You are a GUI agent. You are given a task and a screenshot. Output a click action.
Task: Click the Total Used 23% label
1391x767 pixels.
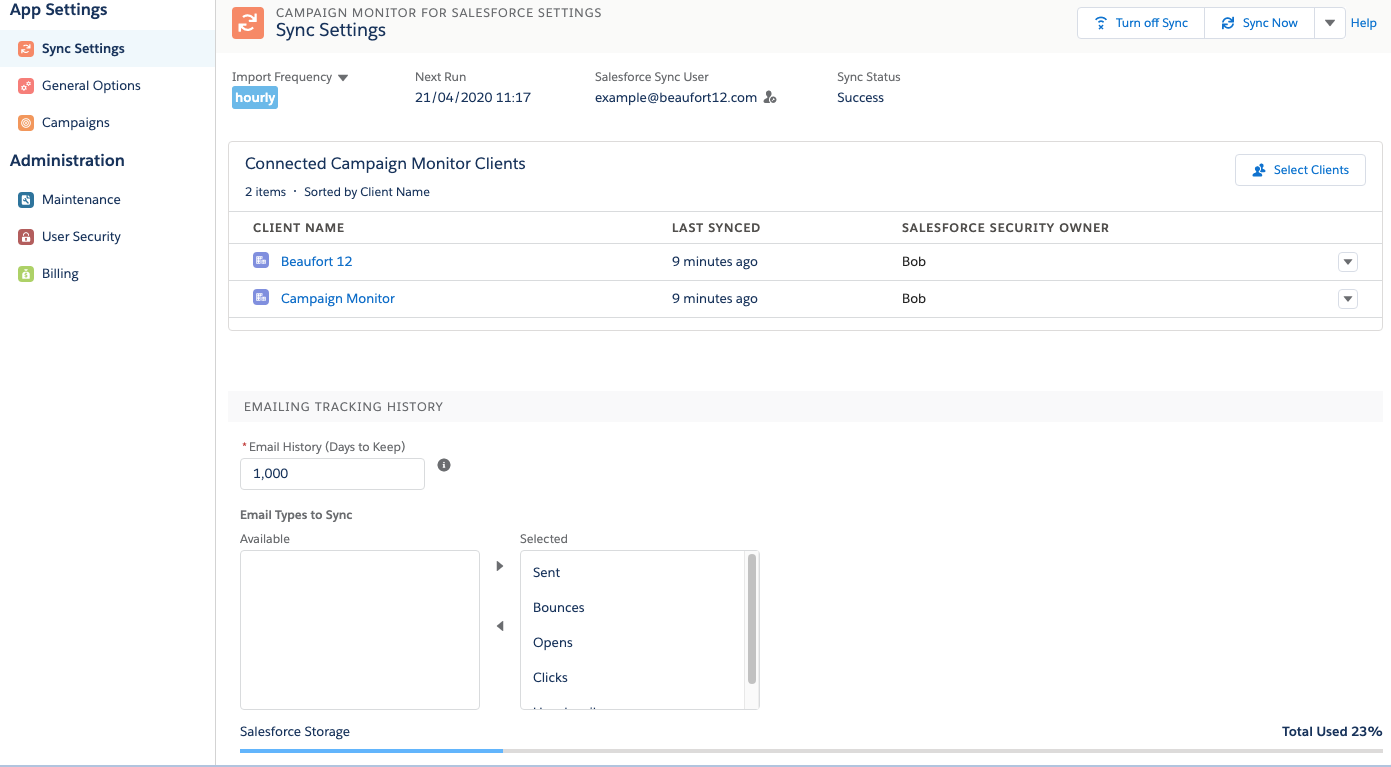[x=1332, y=732]
